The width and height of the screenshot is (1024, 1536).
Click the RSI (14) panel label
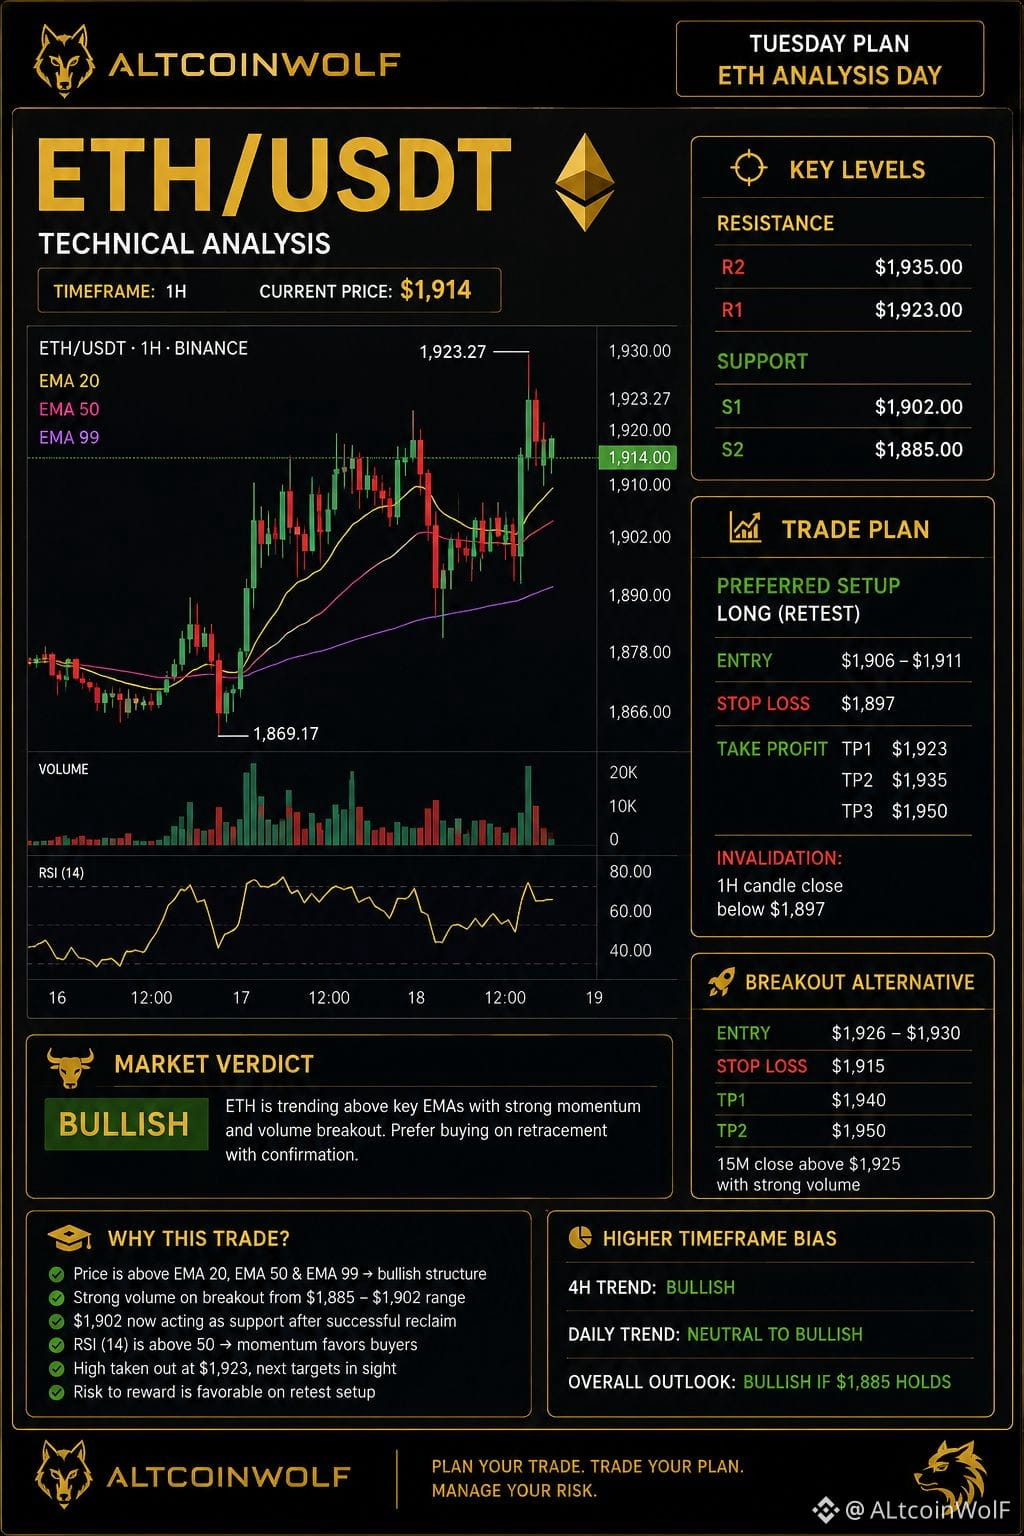61,873
